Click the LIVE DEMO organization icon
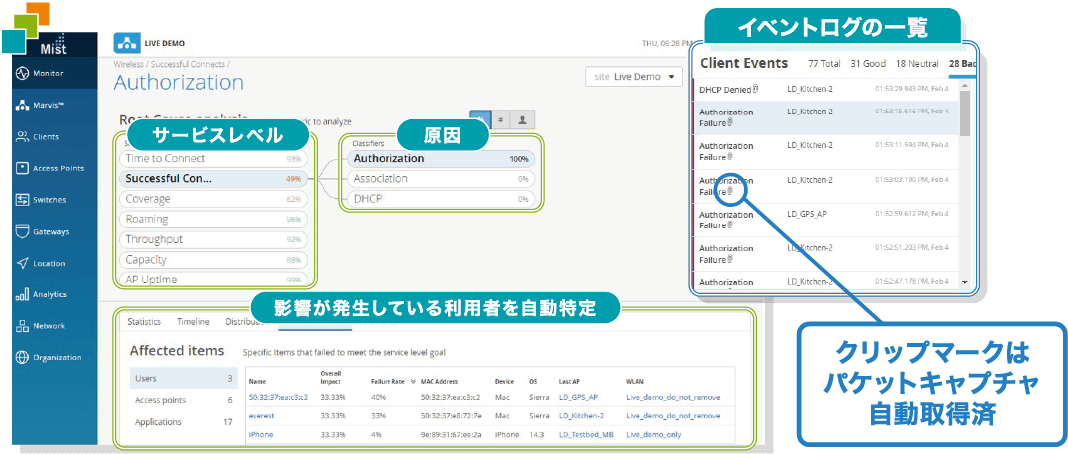The image size is (1068, 454). 126,44
